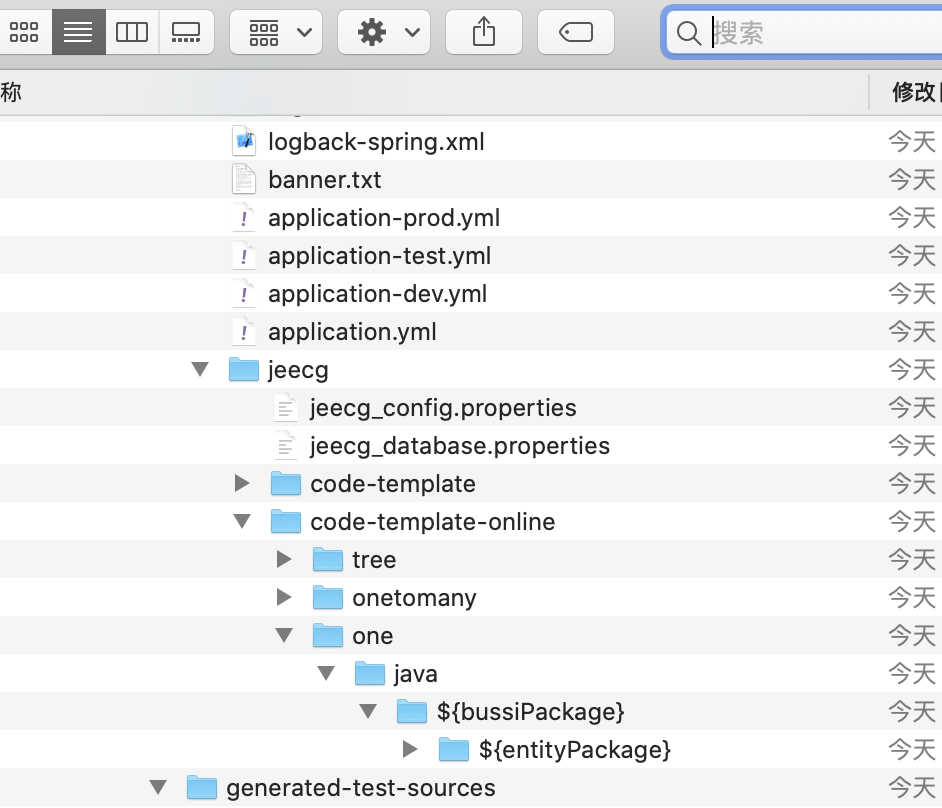Screen dimensions: 942x808
Task: Click the tree folder icon
Action: (328, 559)
